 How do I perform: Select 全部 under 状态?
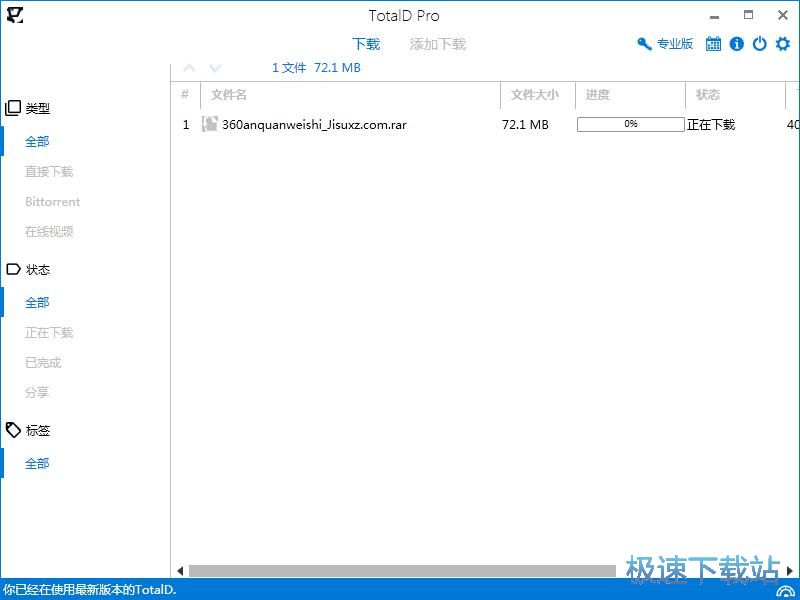tap(37, 303)
